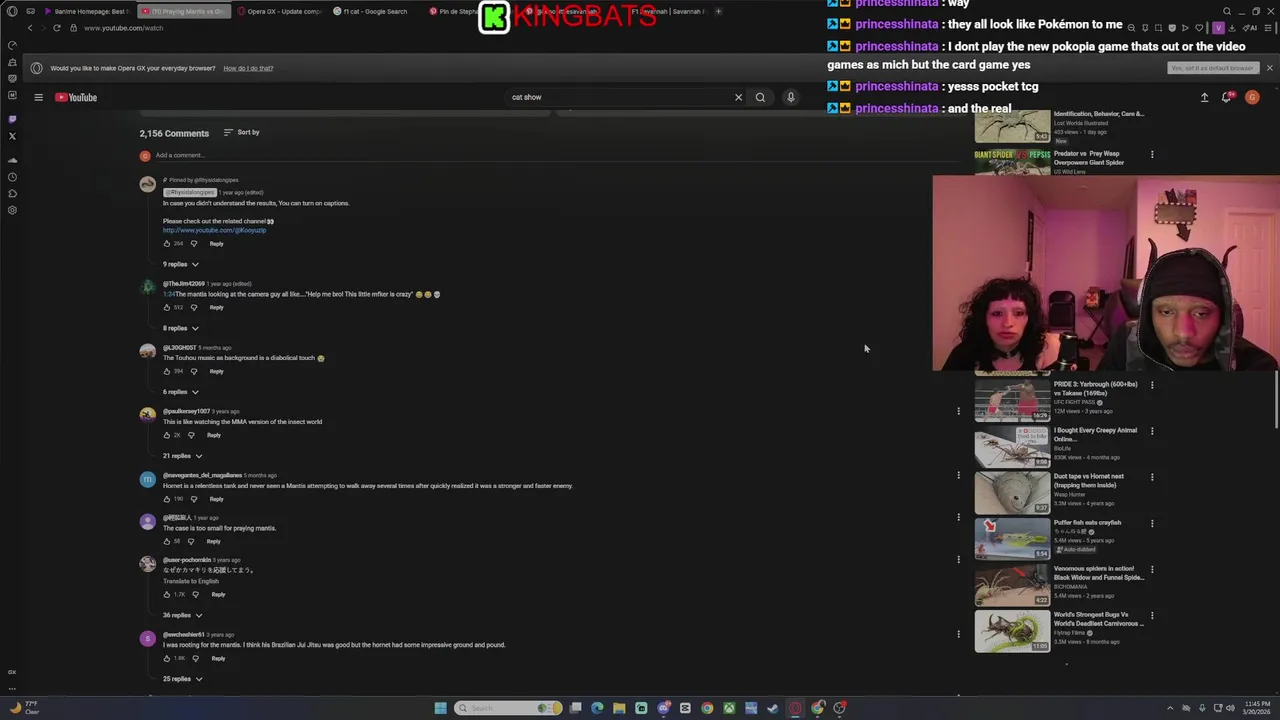Clear the 'cat show' search text

[738, 97]
